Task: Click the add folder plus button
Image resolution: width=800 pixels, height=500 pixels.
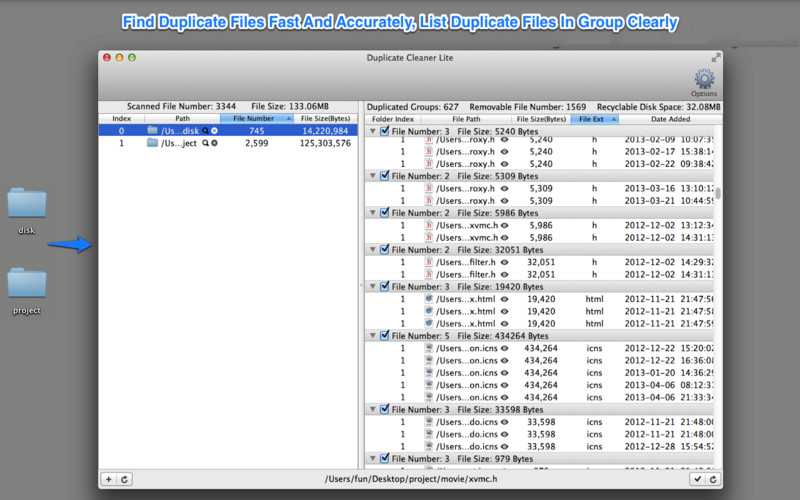Action: (x=109, y=479)
